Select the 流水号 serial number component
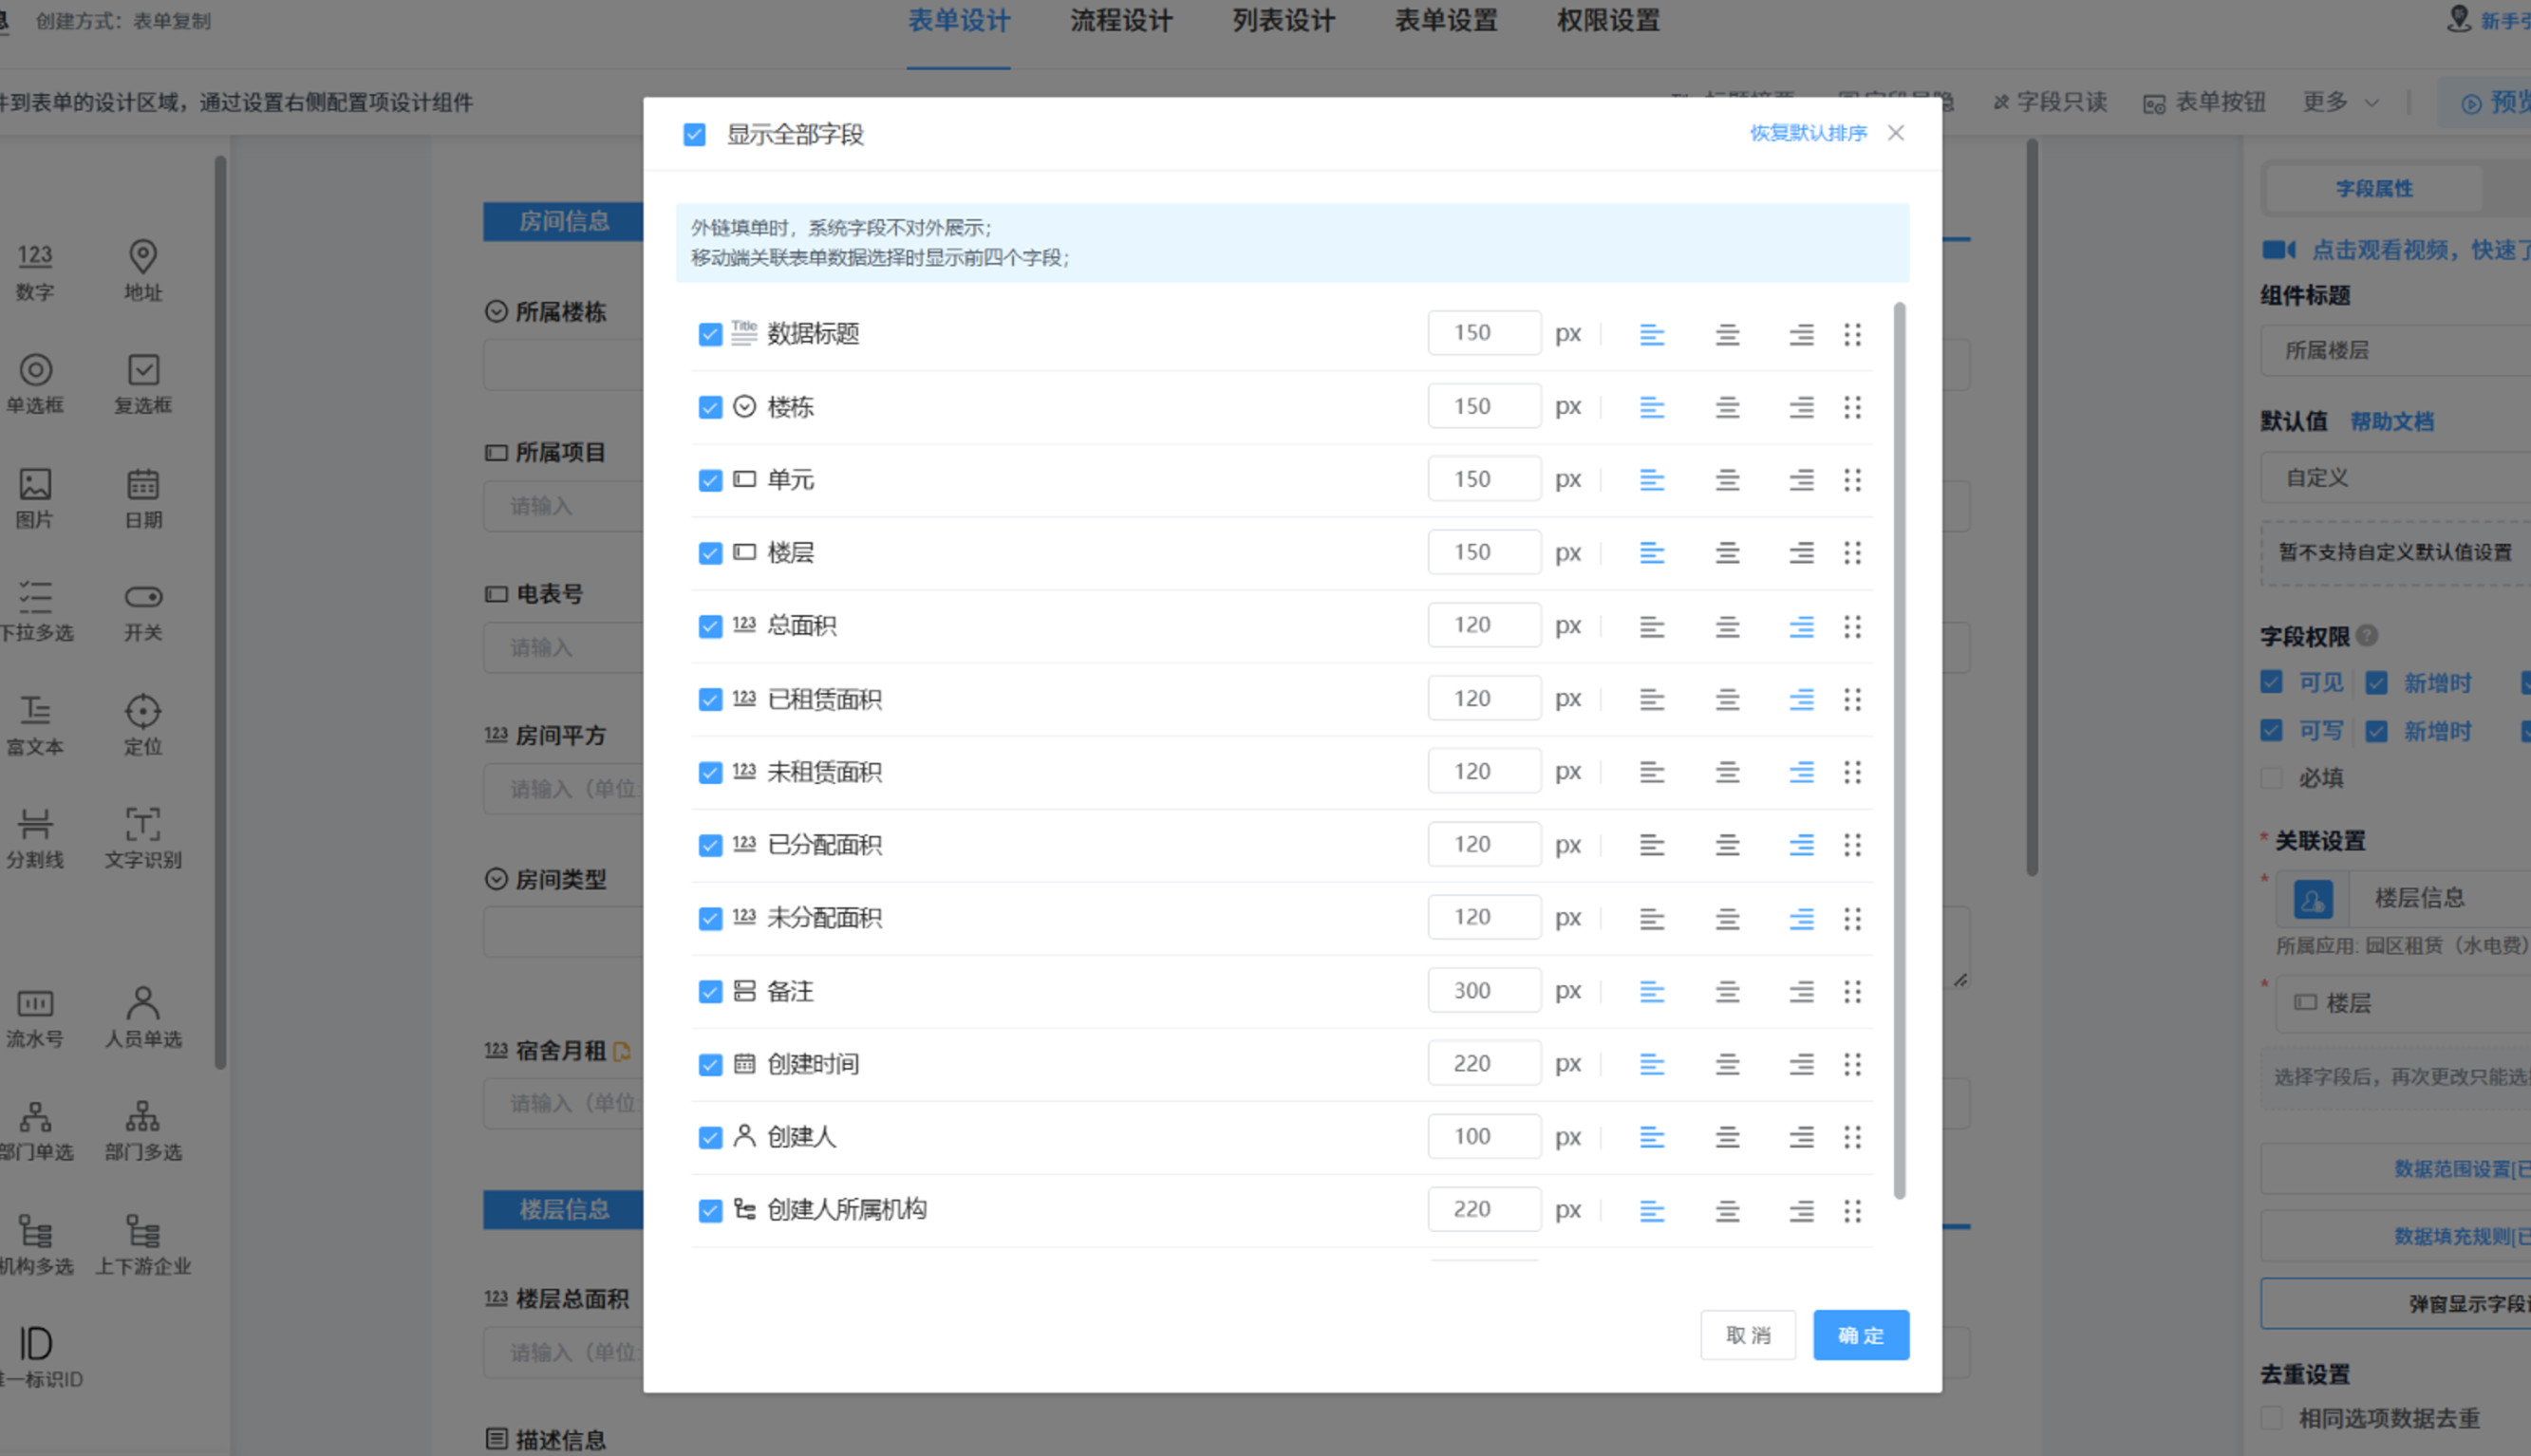Screen dimensions: 2531x1456 click(35, 1018)
